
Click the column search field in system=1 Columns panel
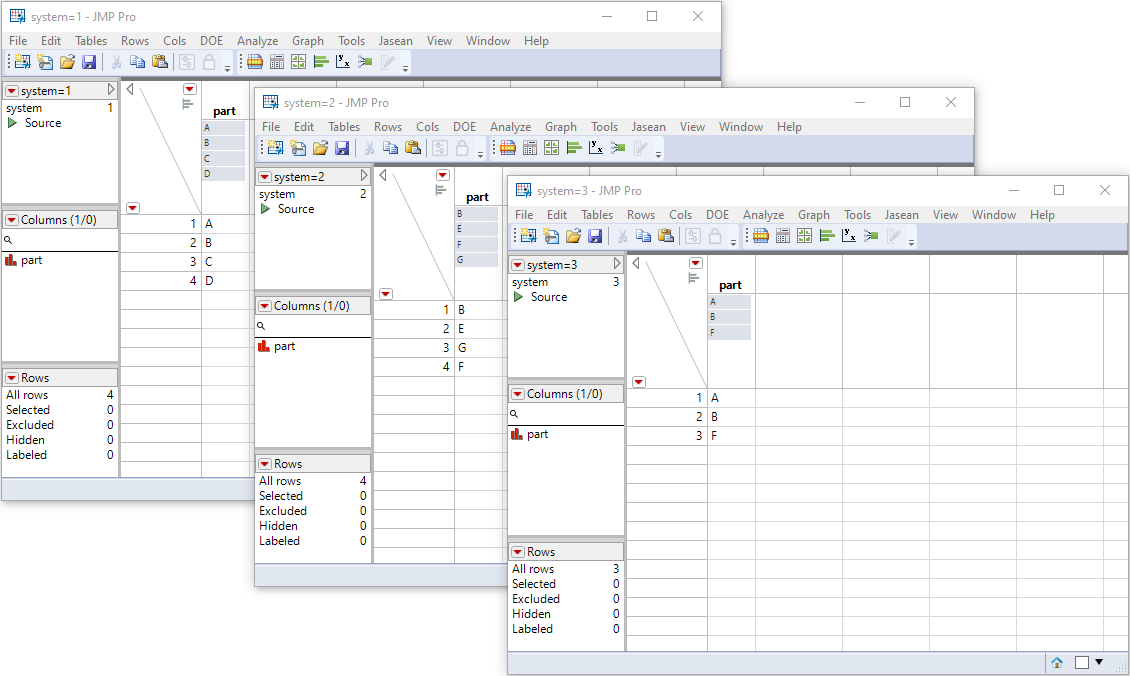pyautogui.click(x=55, y=240)
